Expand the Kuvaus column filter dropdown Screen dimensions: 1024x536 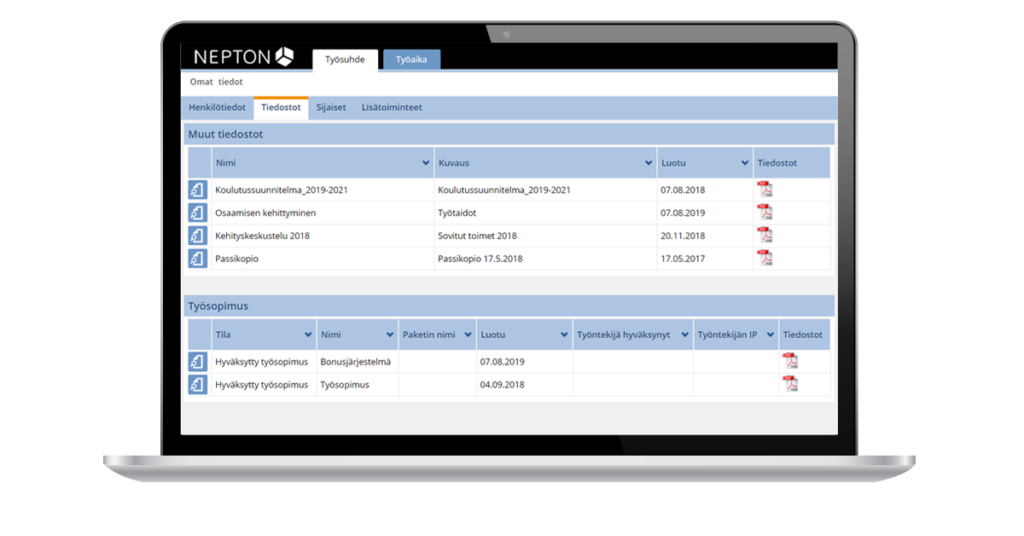[648, 163]
